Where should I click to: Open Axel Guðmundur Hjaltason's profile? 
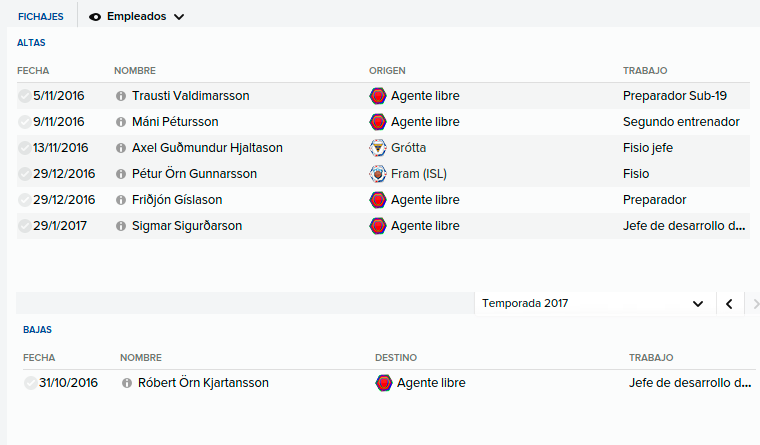(207, 148)
